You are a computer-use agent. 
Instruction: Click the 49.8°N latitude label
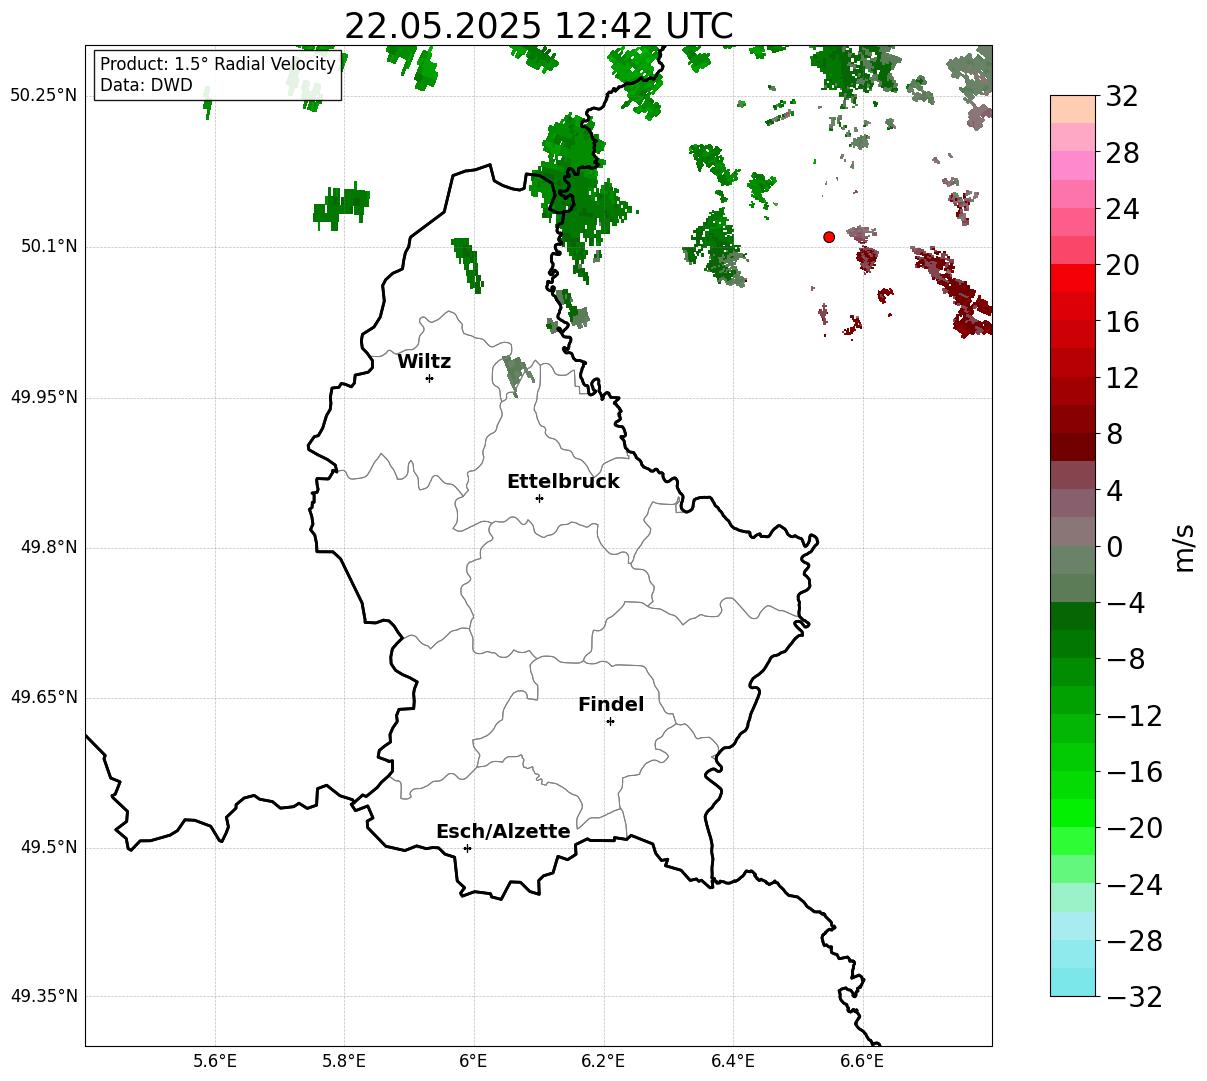click(x=49, y=548)
